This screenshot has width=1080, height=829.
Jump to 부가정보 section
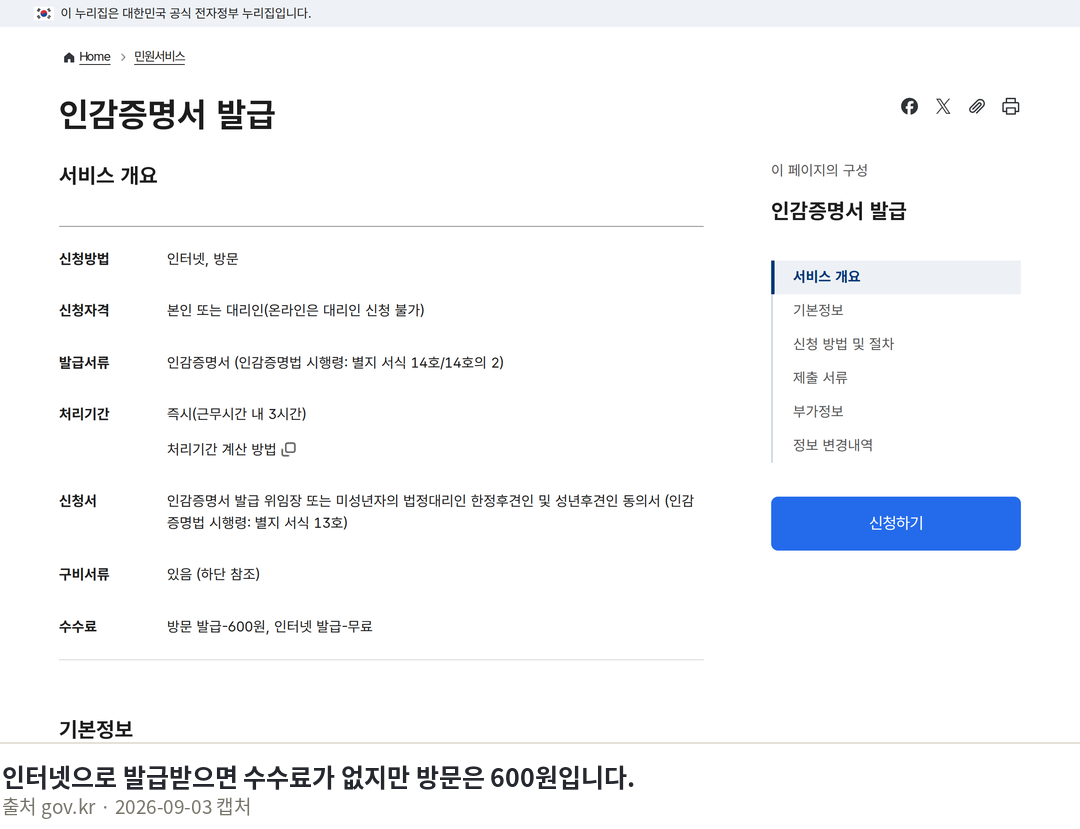[818, 412]
